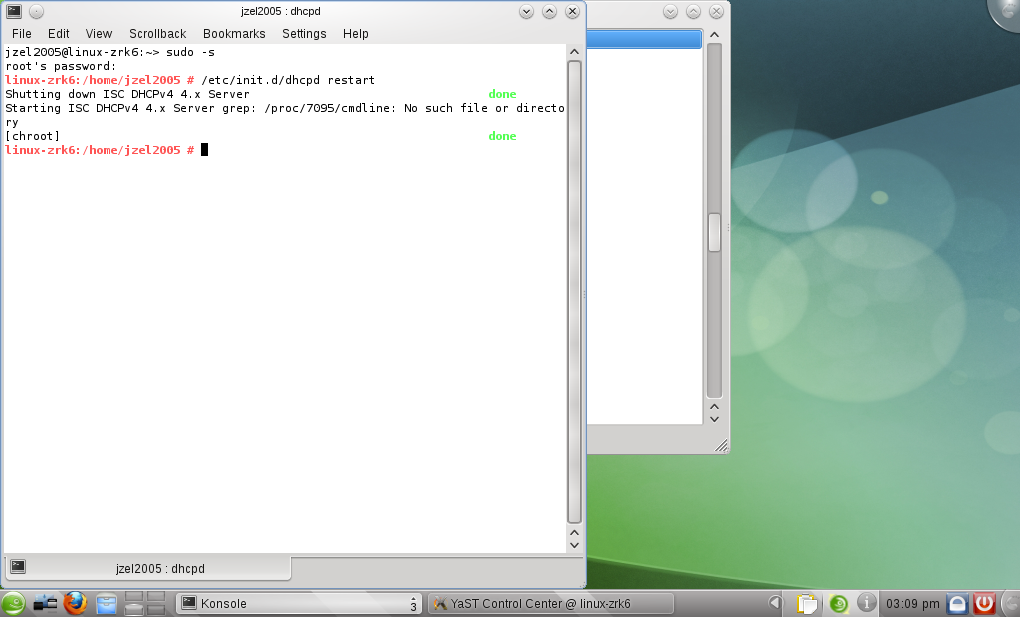1020x617 pixels.
Task: Click the terminal scrollbar up arrow at top
Action: pos(574,52)
